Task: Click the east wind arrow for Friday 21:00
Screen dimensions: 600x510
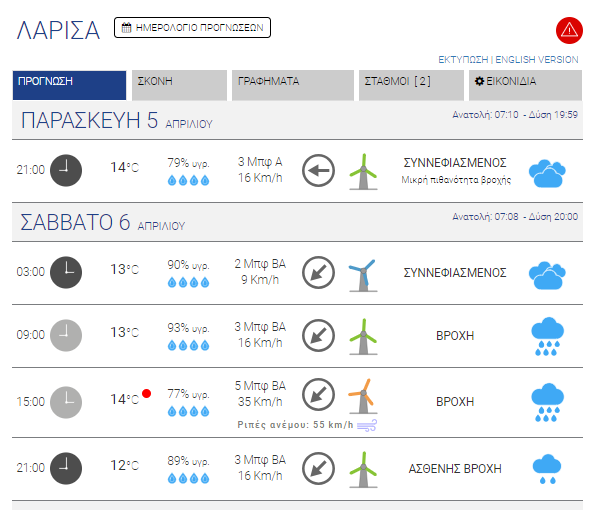Action: pos(318,170)
